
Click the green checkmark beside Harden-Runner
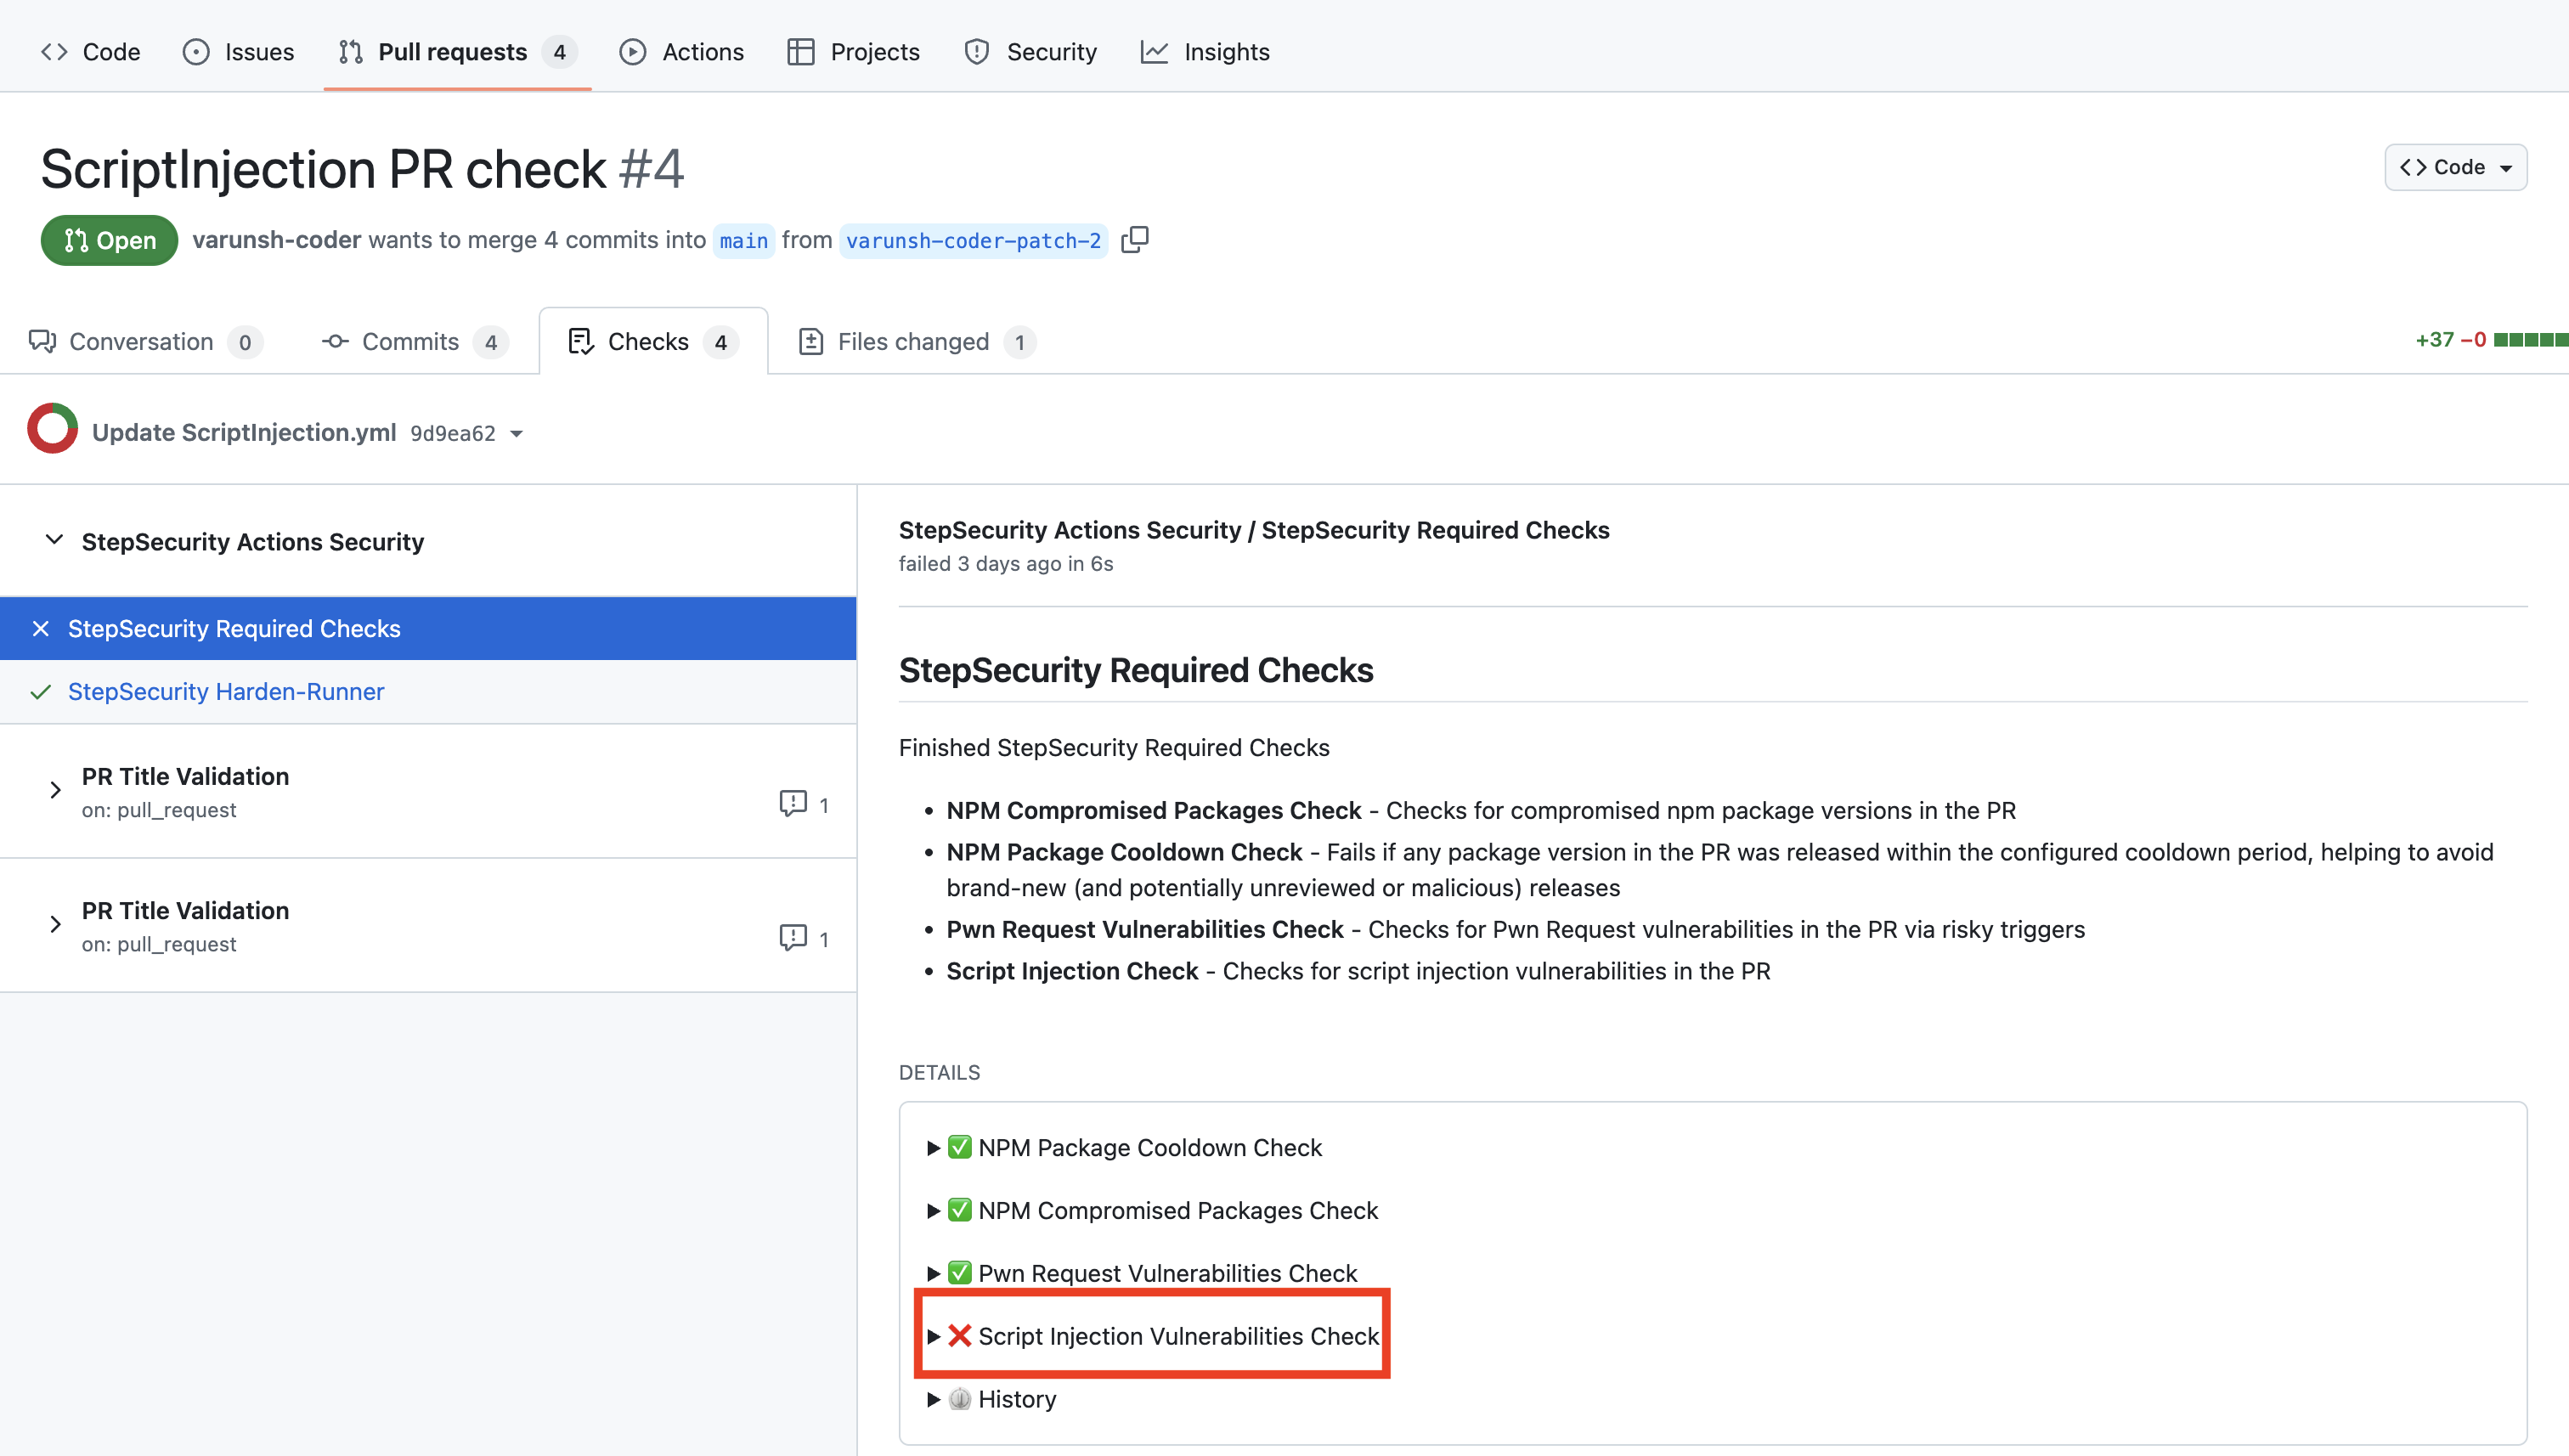41,692
